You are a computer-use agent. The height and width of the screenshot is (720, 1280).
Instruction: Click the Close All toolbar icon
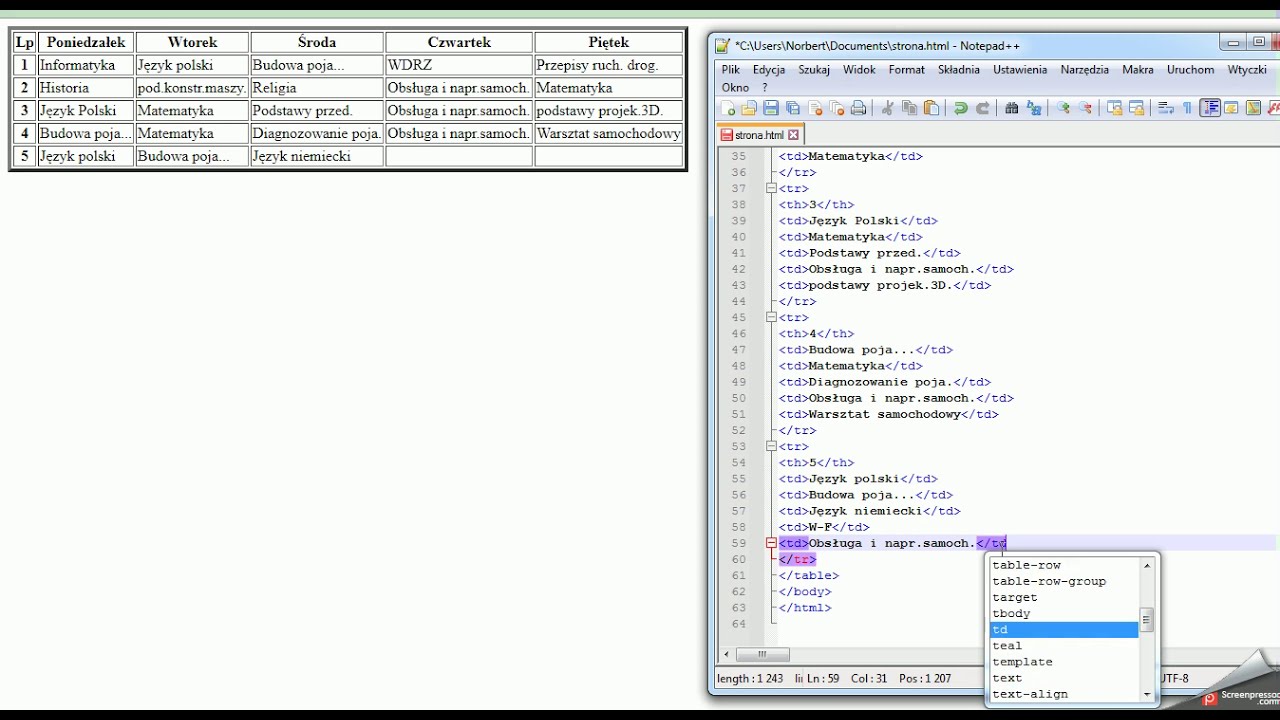tap(836, 108)
